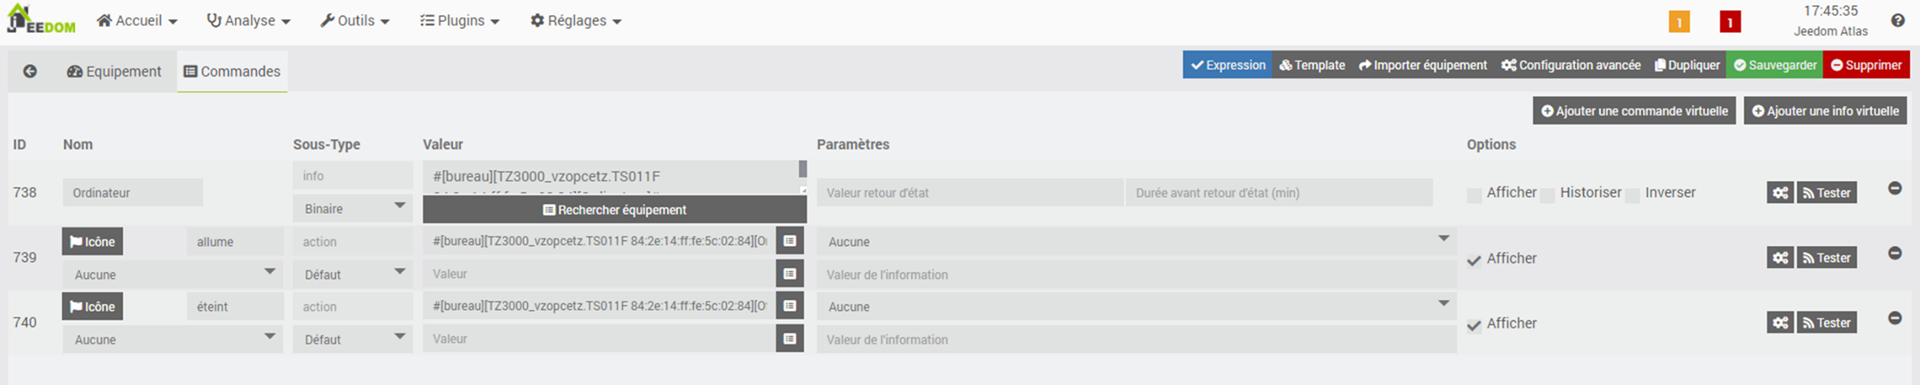
Task: Open advanced settings gear for command 738
Action: pos(1780,193)
